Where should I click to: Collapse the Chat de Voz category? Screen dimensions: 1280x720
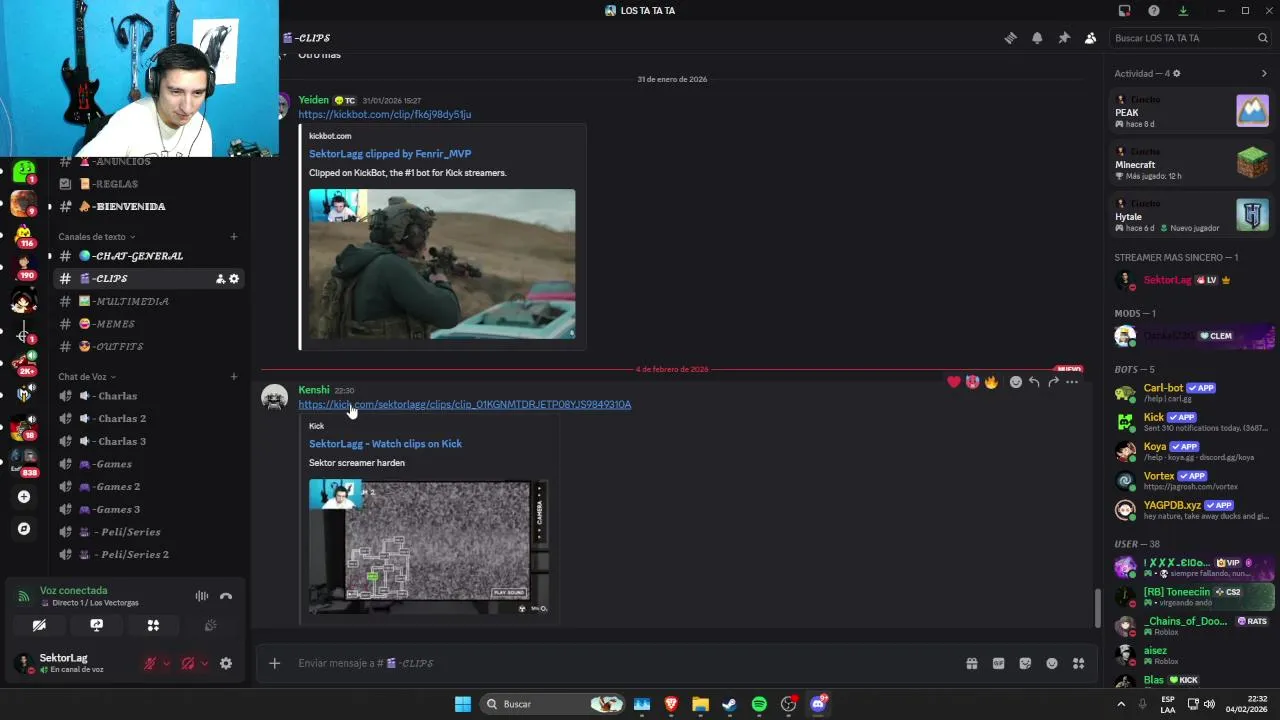tap(86, 377)
